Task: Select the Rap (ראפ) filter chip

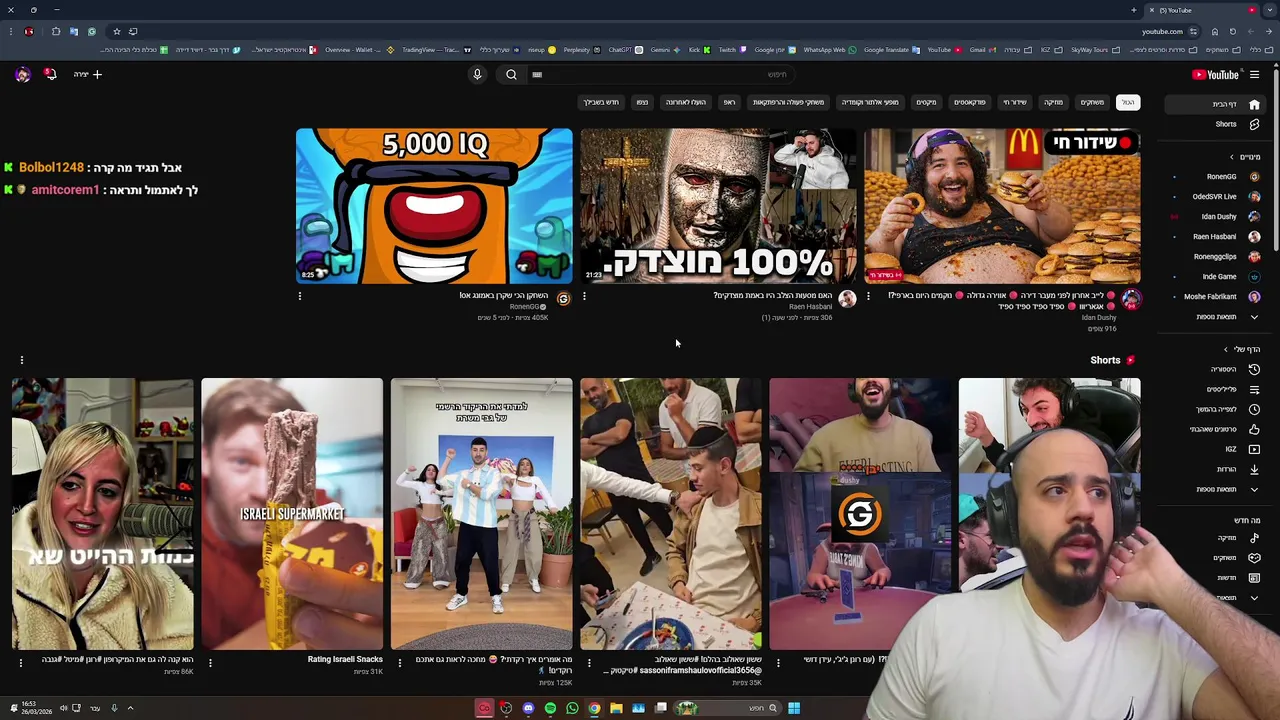Action: [729, 102]
